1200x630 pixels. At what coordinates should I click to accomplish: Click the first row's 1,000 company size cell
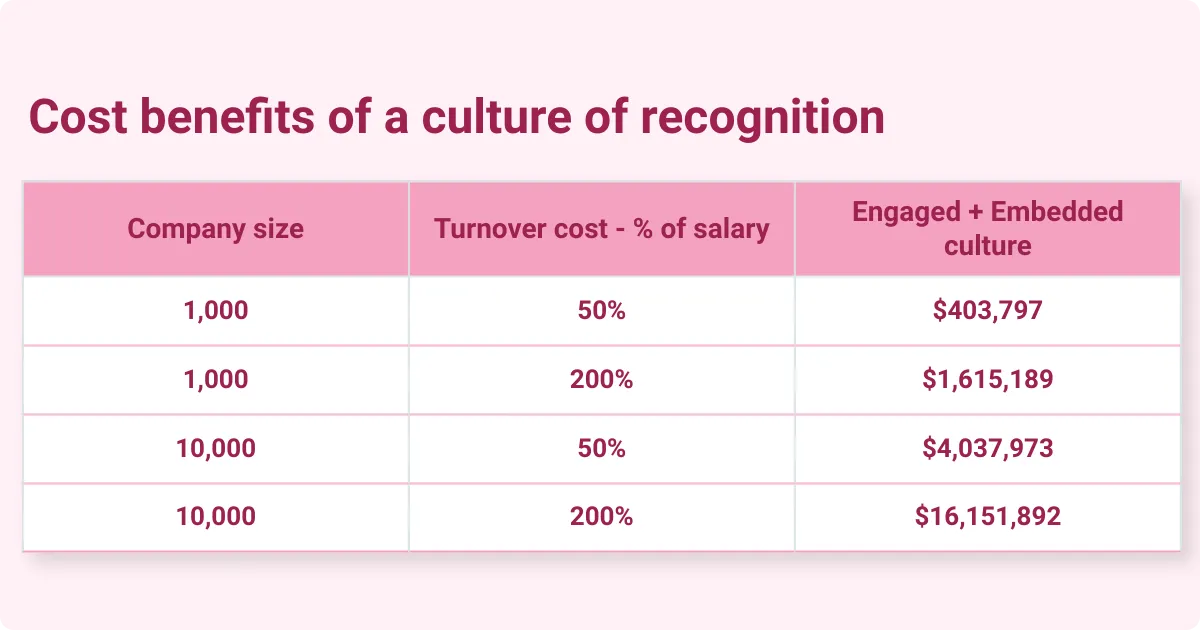(x=215, y=311)
